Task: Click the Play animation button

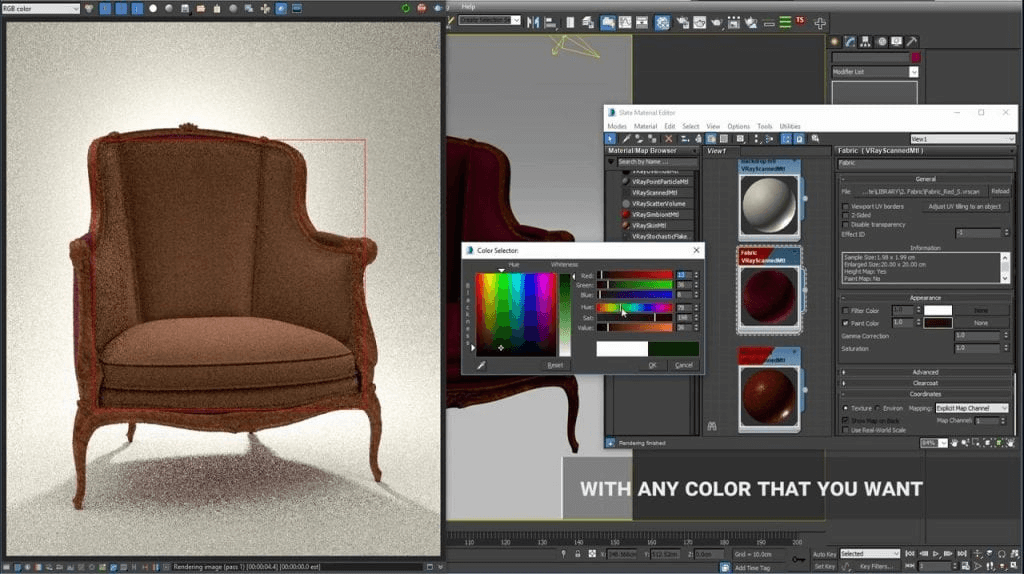Action: (x=935, y=554)
